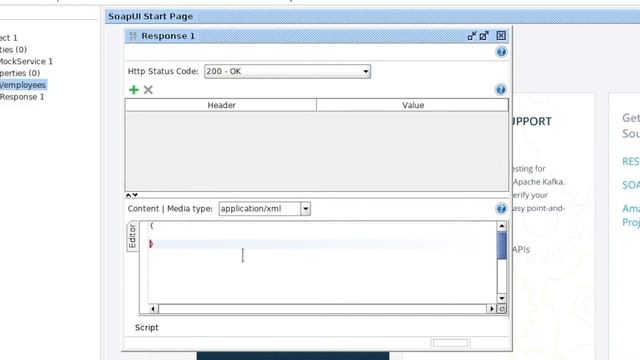
Task: Sort by the Value column
Action: [x=413, y=105]
